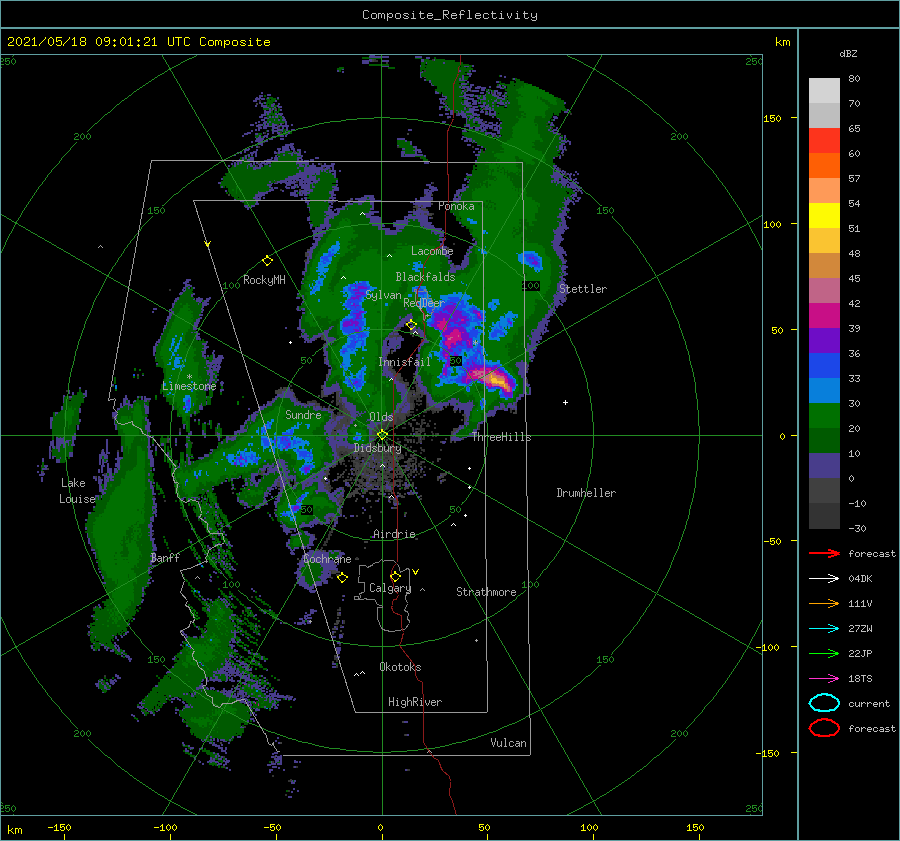
Task: Click the Didsbury label
Action: [378, 448]
